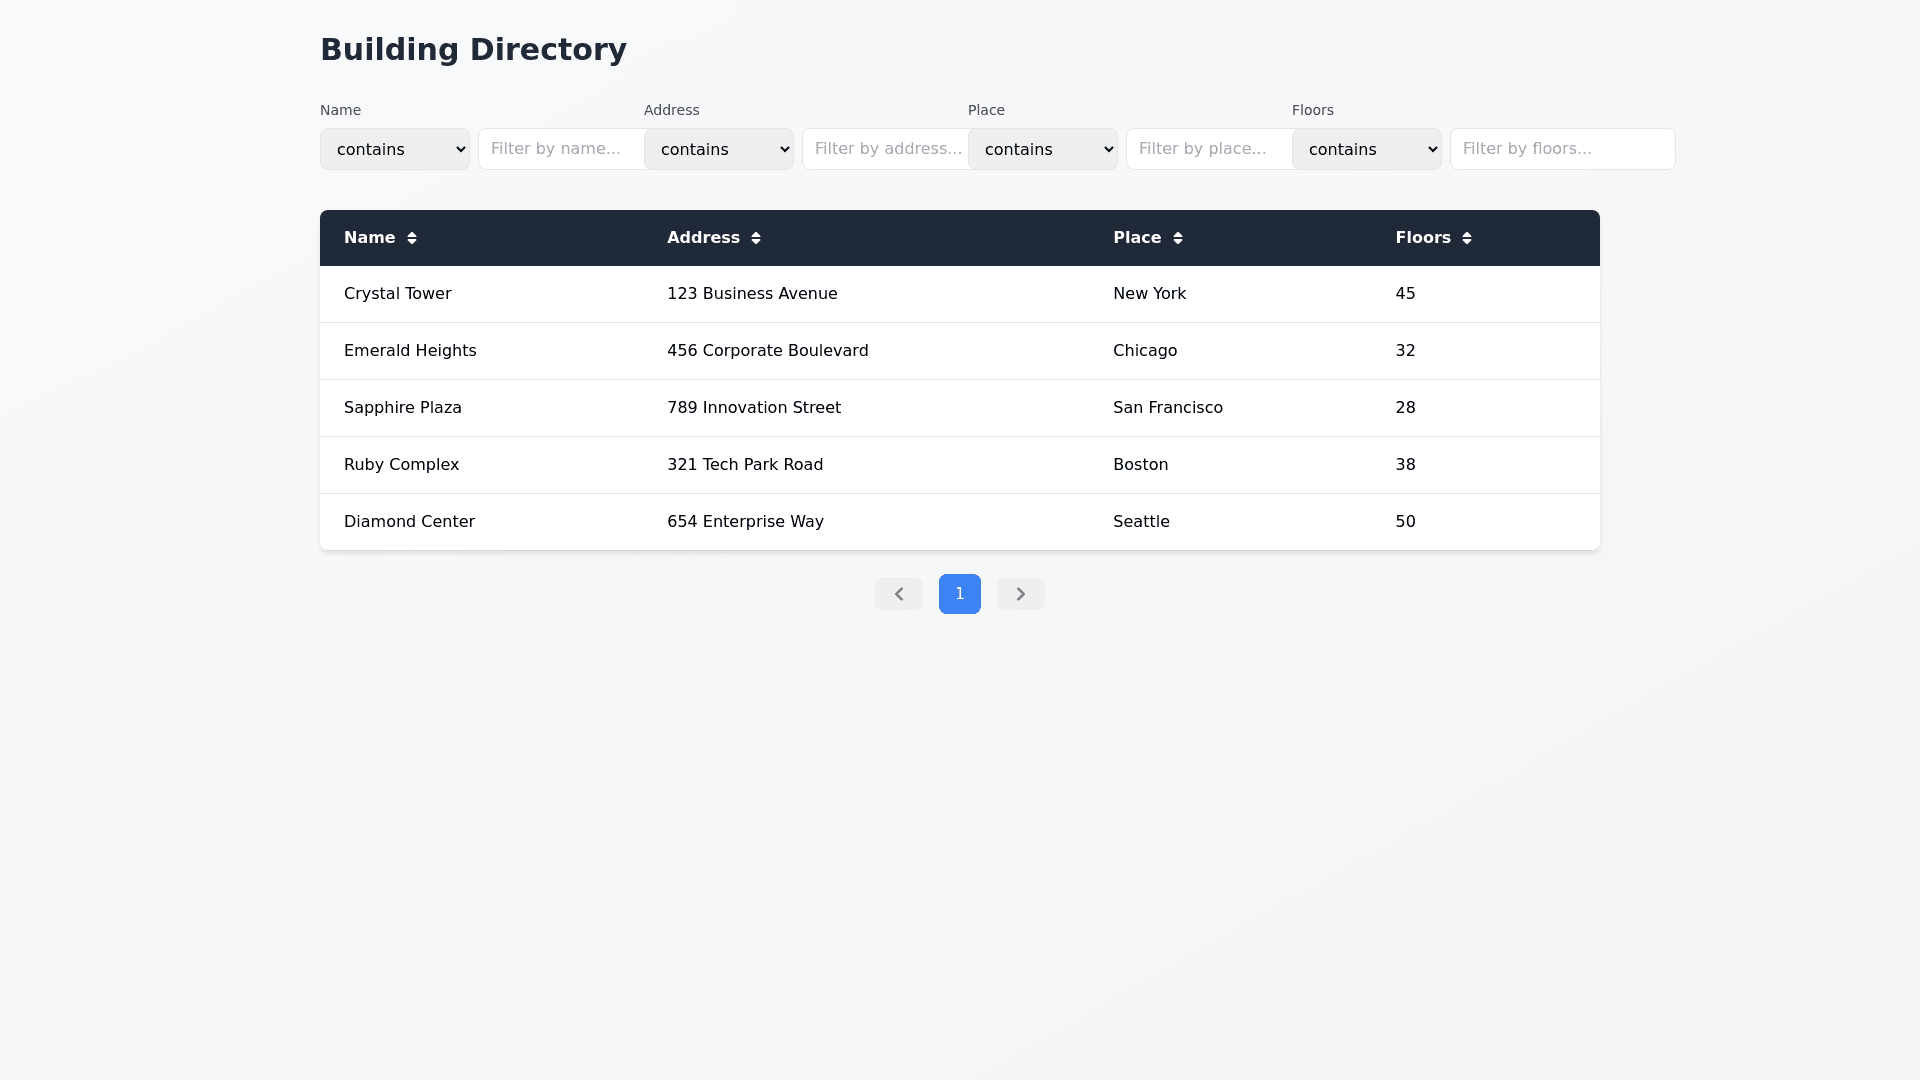Click the Place column sort icon
This screenshot has width=1920, height=1080.
tap(1178, 238)
